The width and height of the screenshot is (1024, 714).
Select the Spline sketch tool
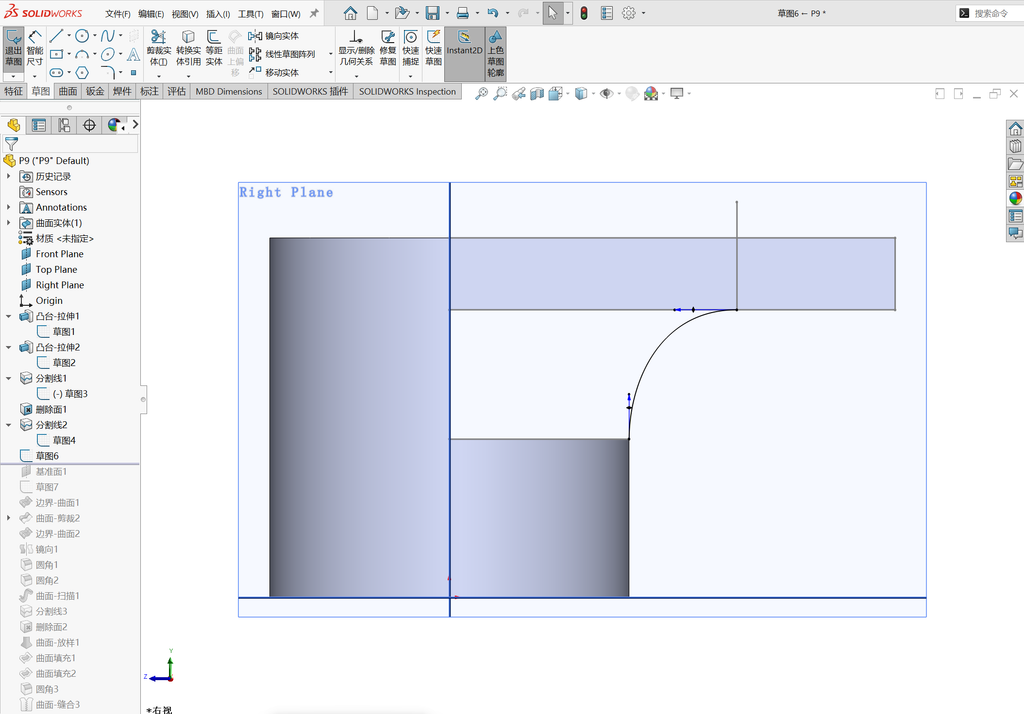tap(108, 36)
